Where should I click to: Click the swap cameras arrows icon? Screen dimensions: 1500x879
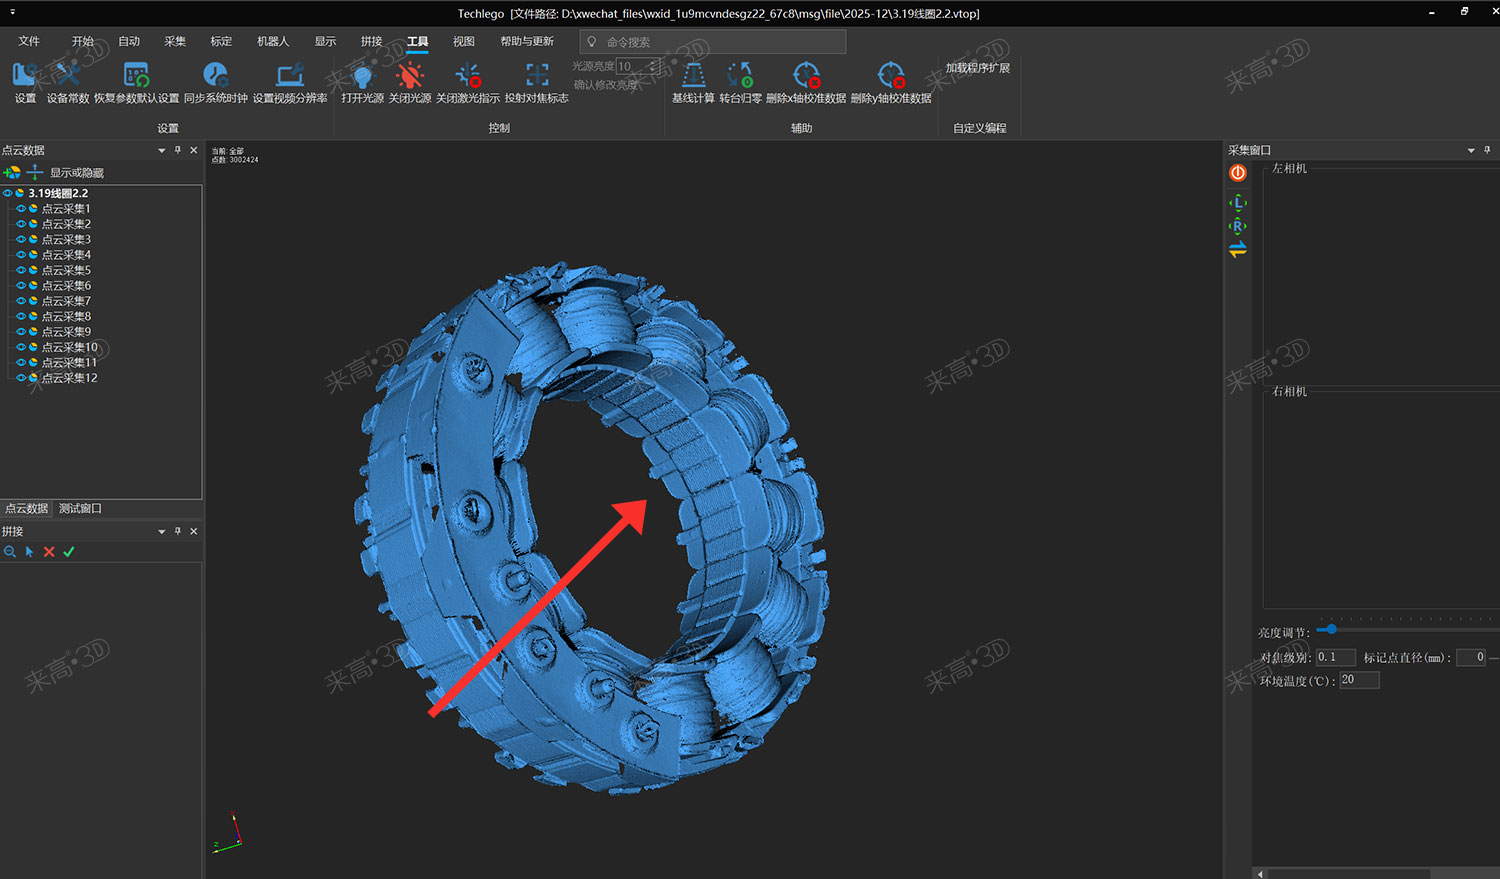coord(1238,249)
